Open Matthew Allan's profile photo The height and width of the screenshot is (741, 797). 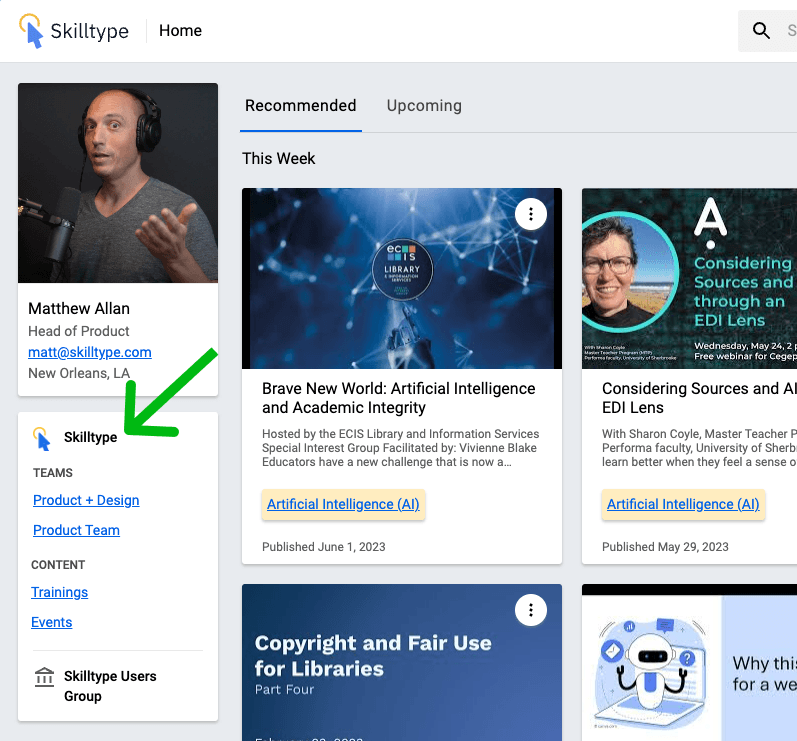point(118,183)
